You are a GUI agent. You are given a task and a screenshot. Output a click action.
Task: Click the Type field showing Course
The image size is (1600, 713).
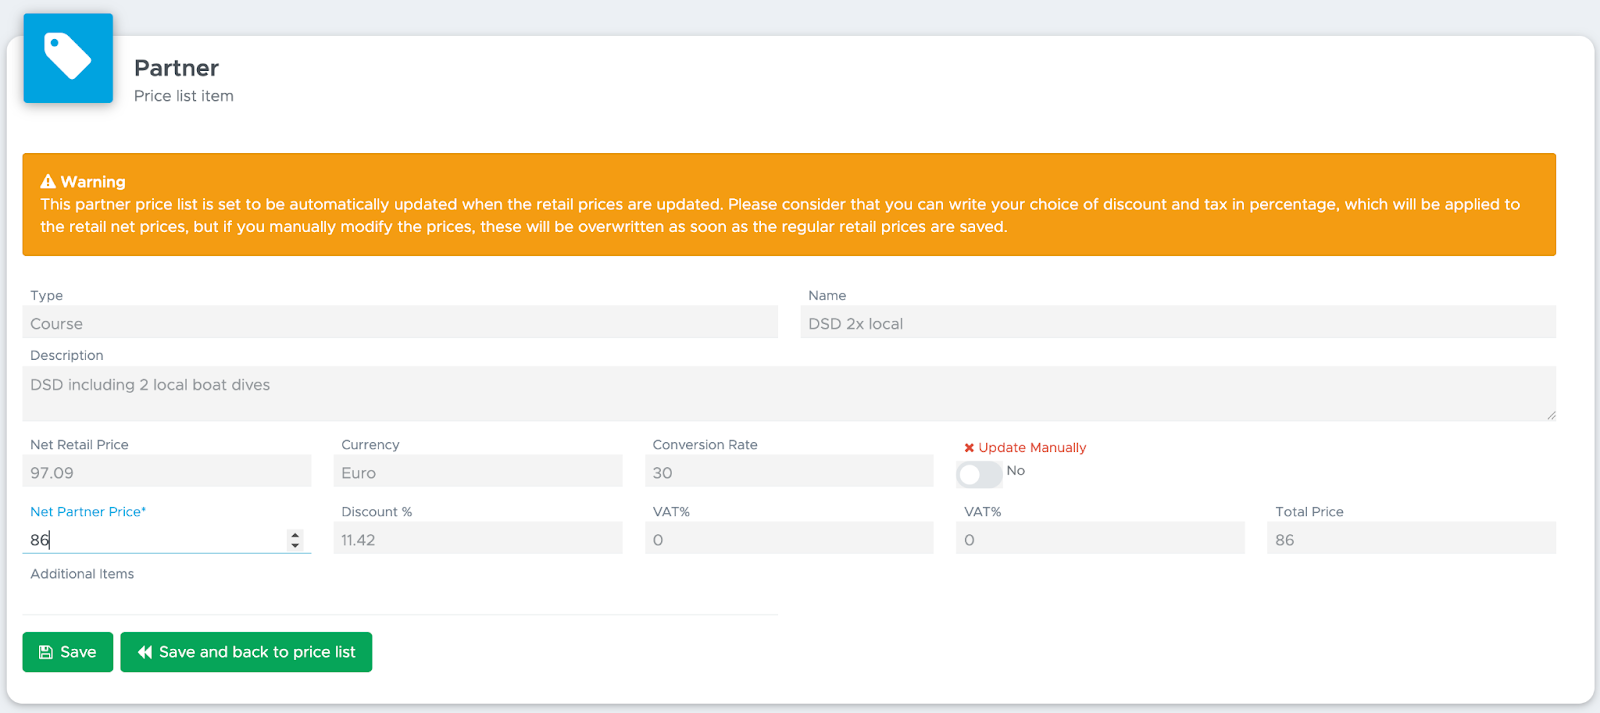(x=400, y=323)
